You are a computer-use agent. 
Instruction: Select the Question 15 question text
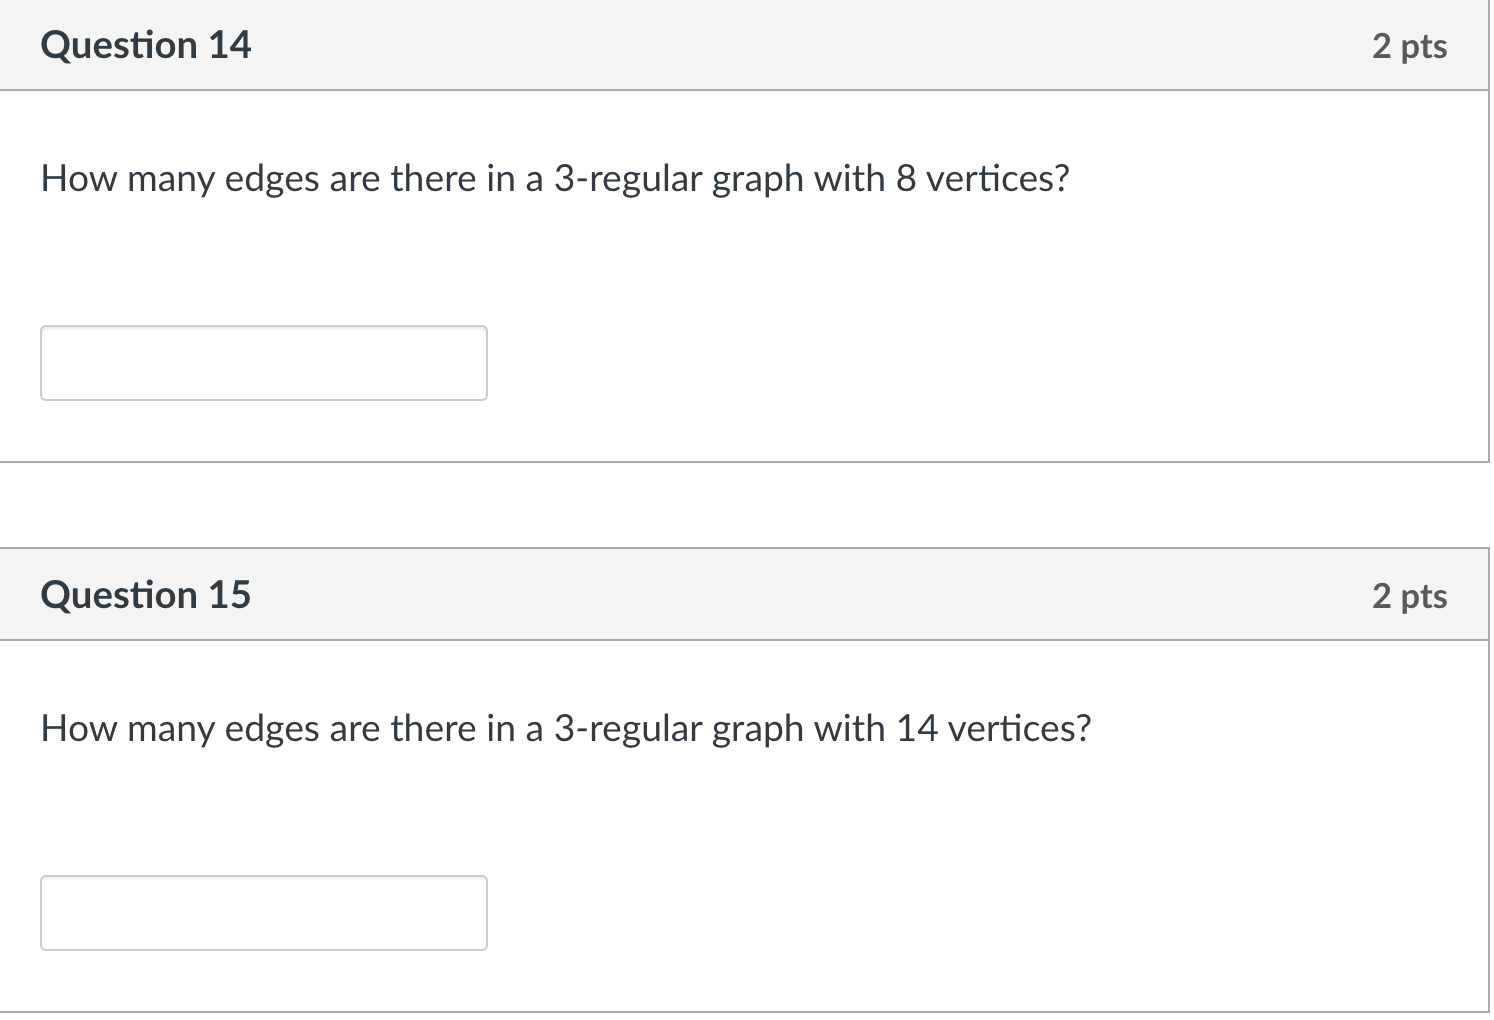click(x=565, y=728)
